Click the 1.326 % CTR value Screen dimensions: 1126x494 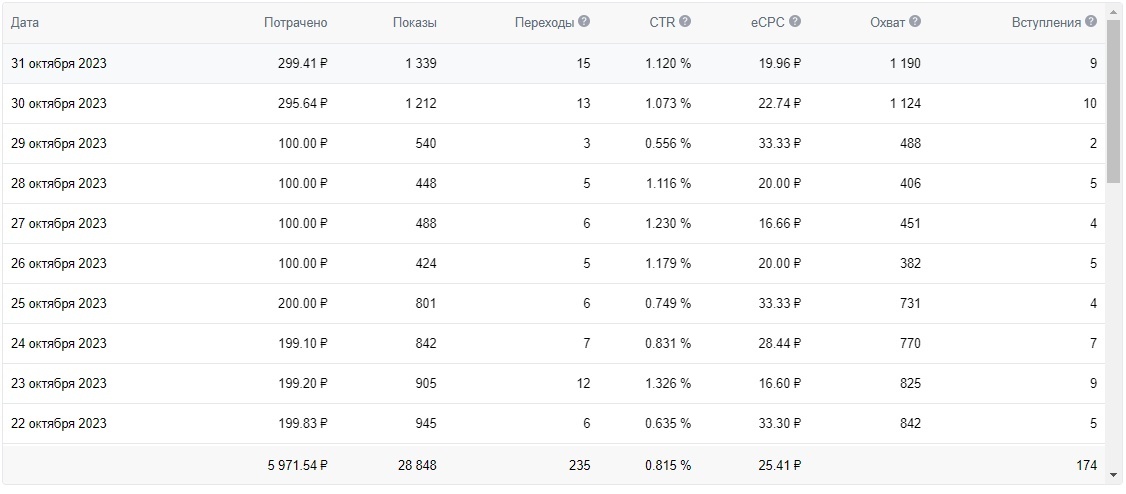click(x=668, y=384)
